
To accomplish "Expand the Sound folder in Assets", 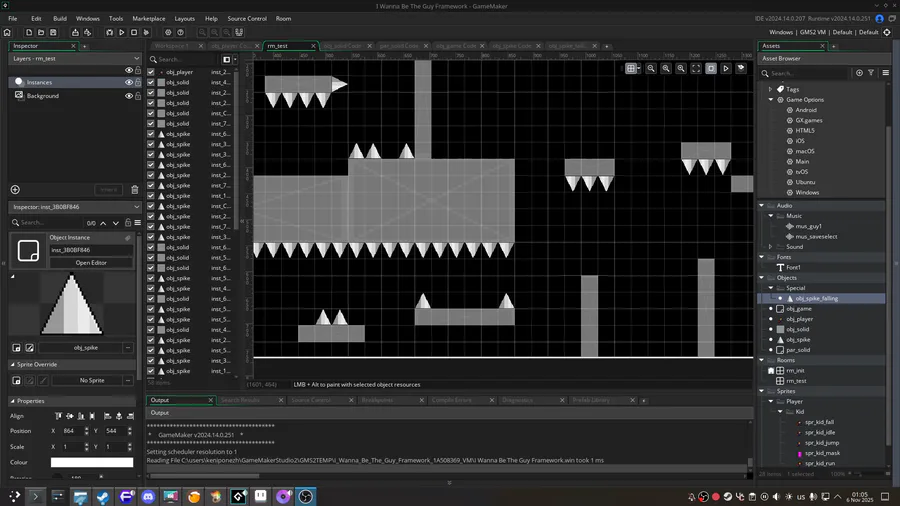I will 771,247.
